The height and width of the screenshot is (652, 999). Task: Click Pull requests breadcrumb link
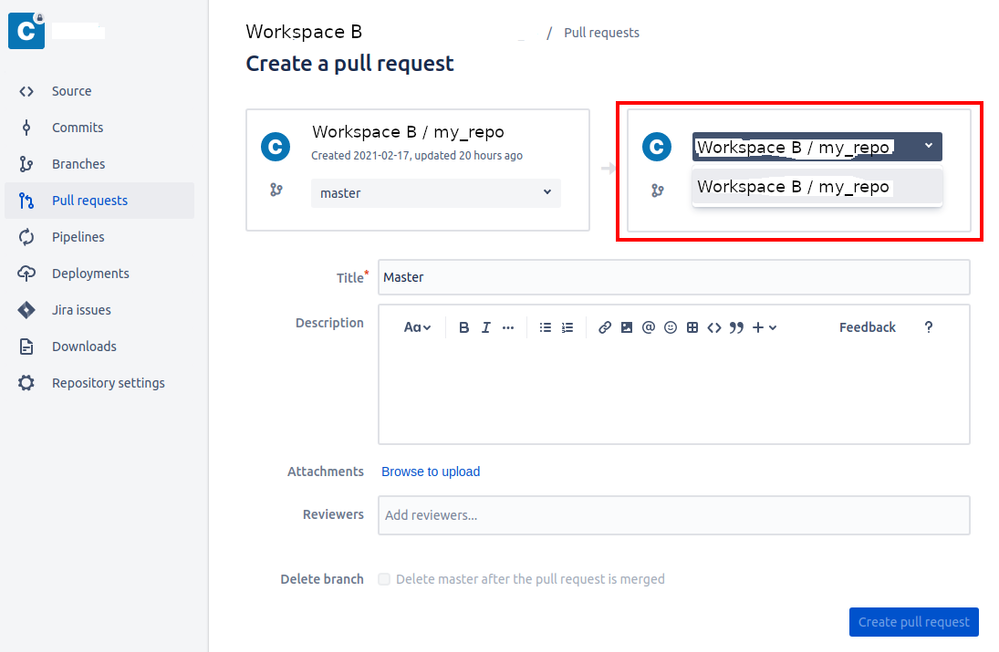601,33
